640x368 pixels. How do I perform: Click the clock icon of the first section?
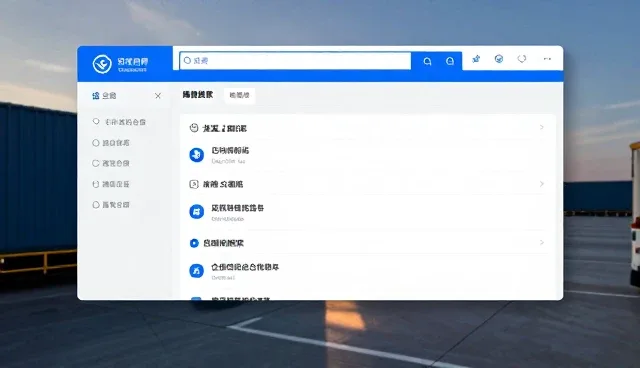pyautogui.click(x=194, y=128)
